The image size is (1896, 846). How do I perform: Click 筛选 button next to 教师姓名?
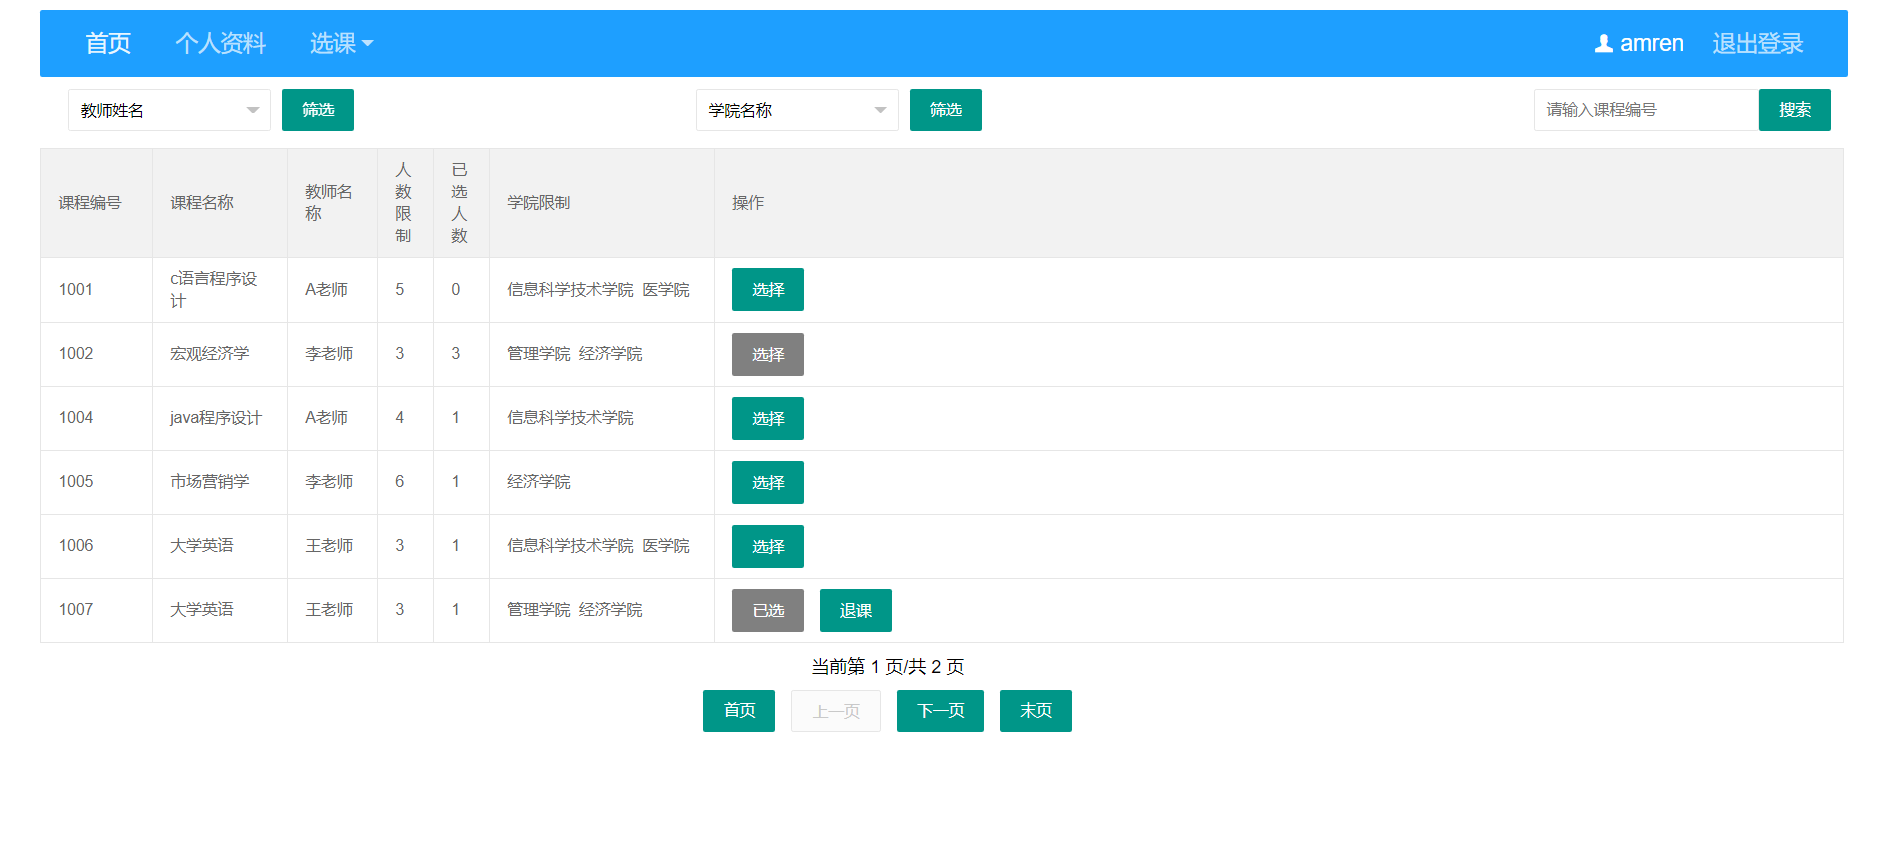click(318, 110)
